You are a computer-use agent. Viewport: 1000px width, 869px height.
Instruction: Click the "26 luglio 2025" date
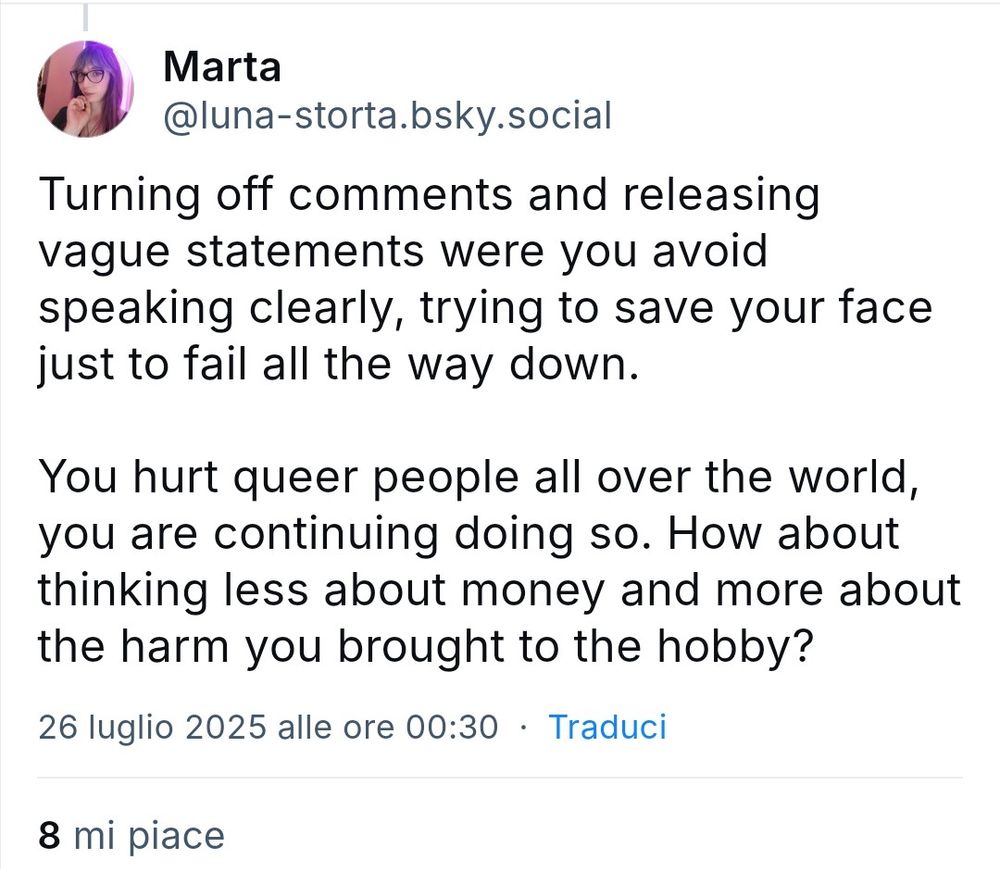click(x=152, y=727)
